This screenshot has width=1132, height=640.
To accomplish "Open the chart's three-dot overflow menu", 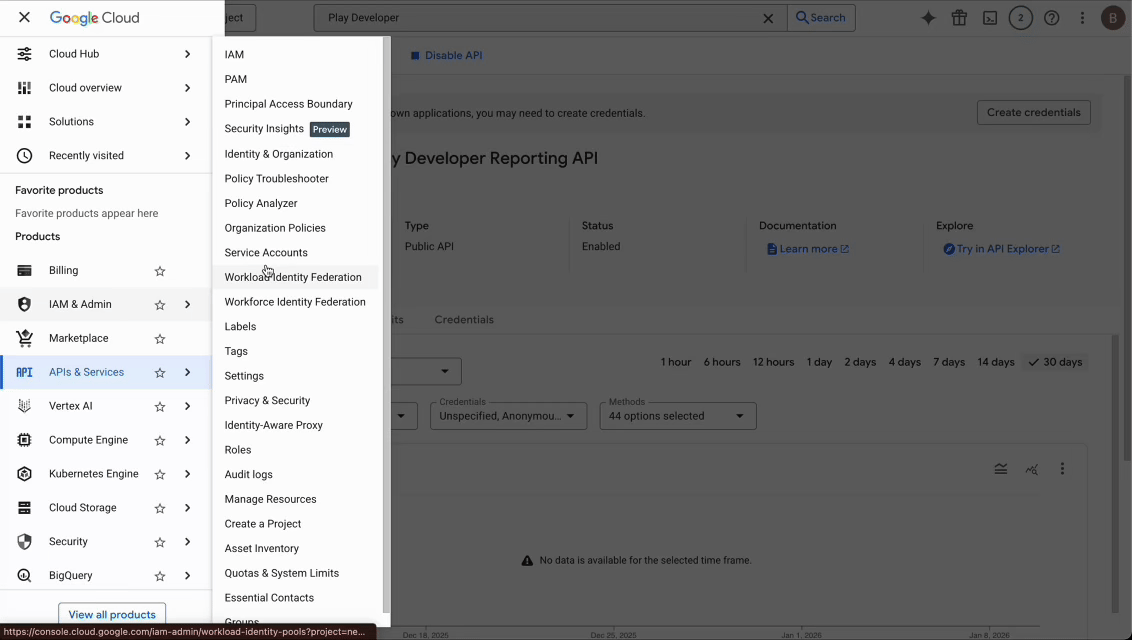I will pos(1063,468).
